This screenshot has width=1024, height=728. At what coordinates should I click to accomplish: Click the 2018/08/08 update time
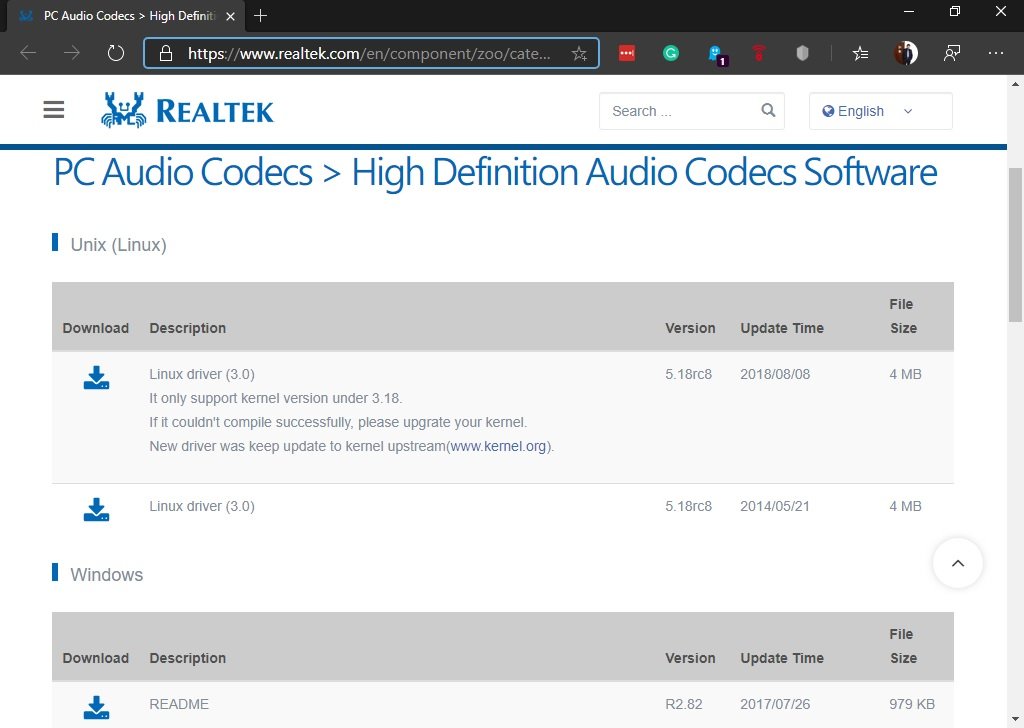(x=775, y=374)
